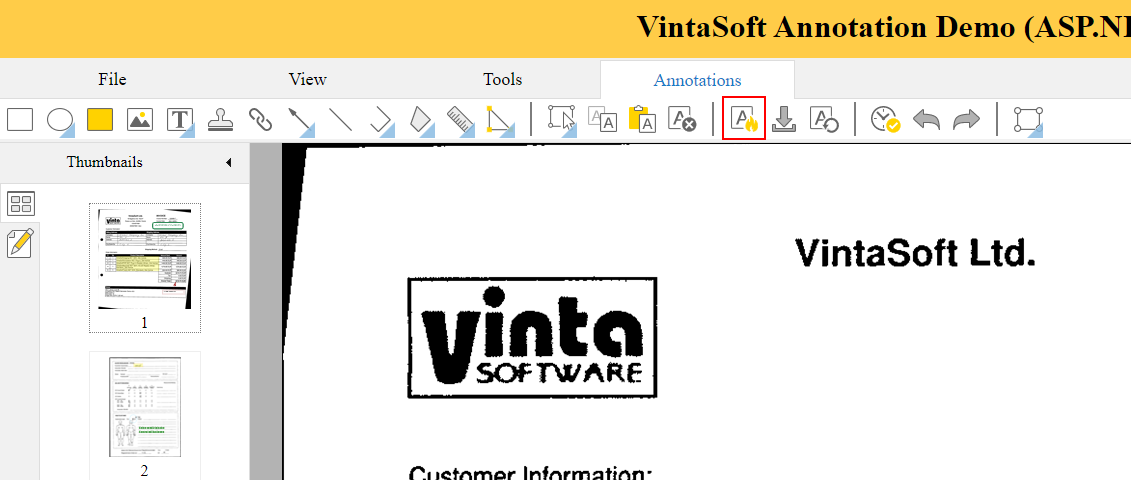Image resolution: width=1131 pixels, height=480 pixels.
Task: Burn annotations into the image
Action: coord(744,118)
